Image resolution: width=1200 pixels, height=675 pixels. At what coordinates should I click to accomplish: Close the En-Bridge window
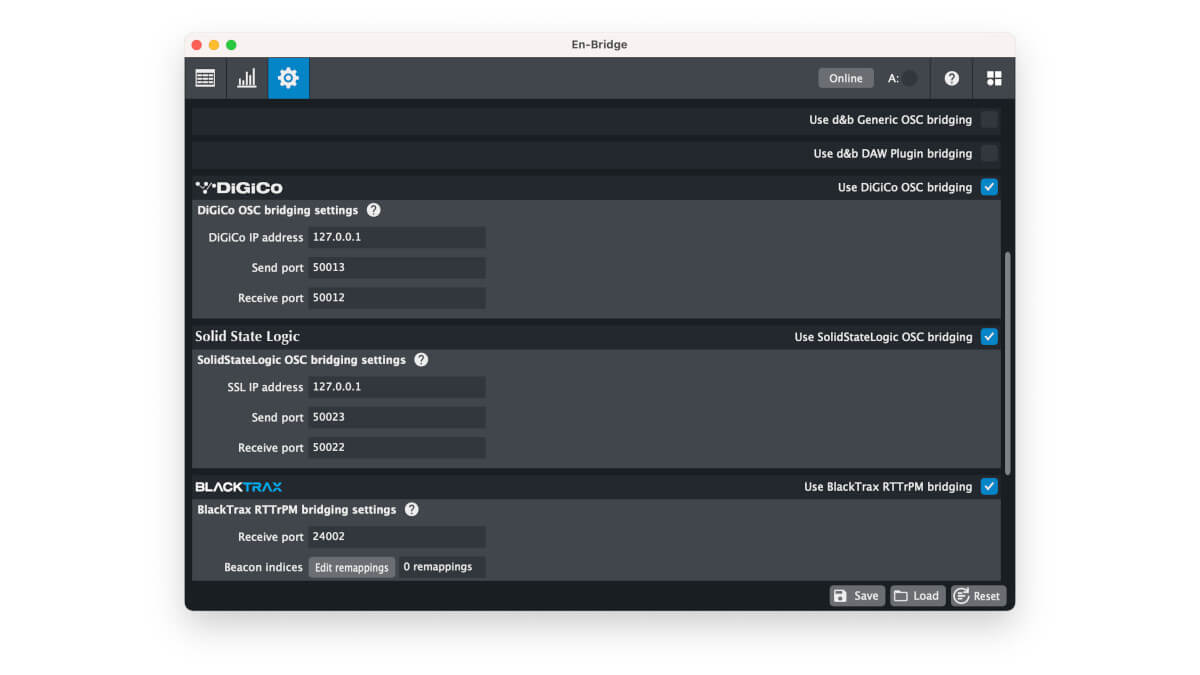pos(197,45)
